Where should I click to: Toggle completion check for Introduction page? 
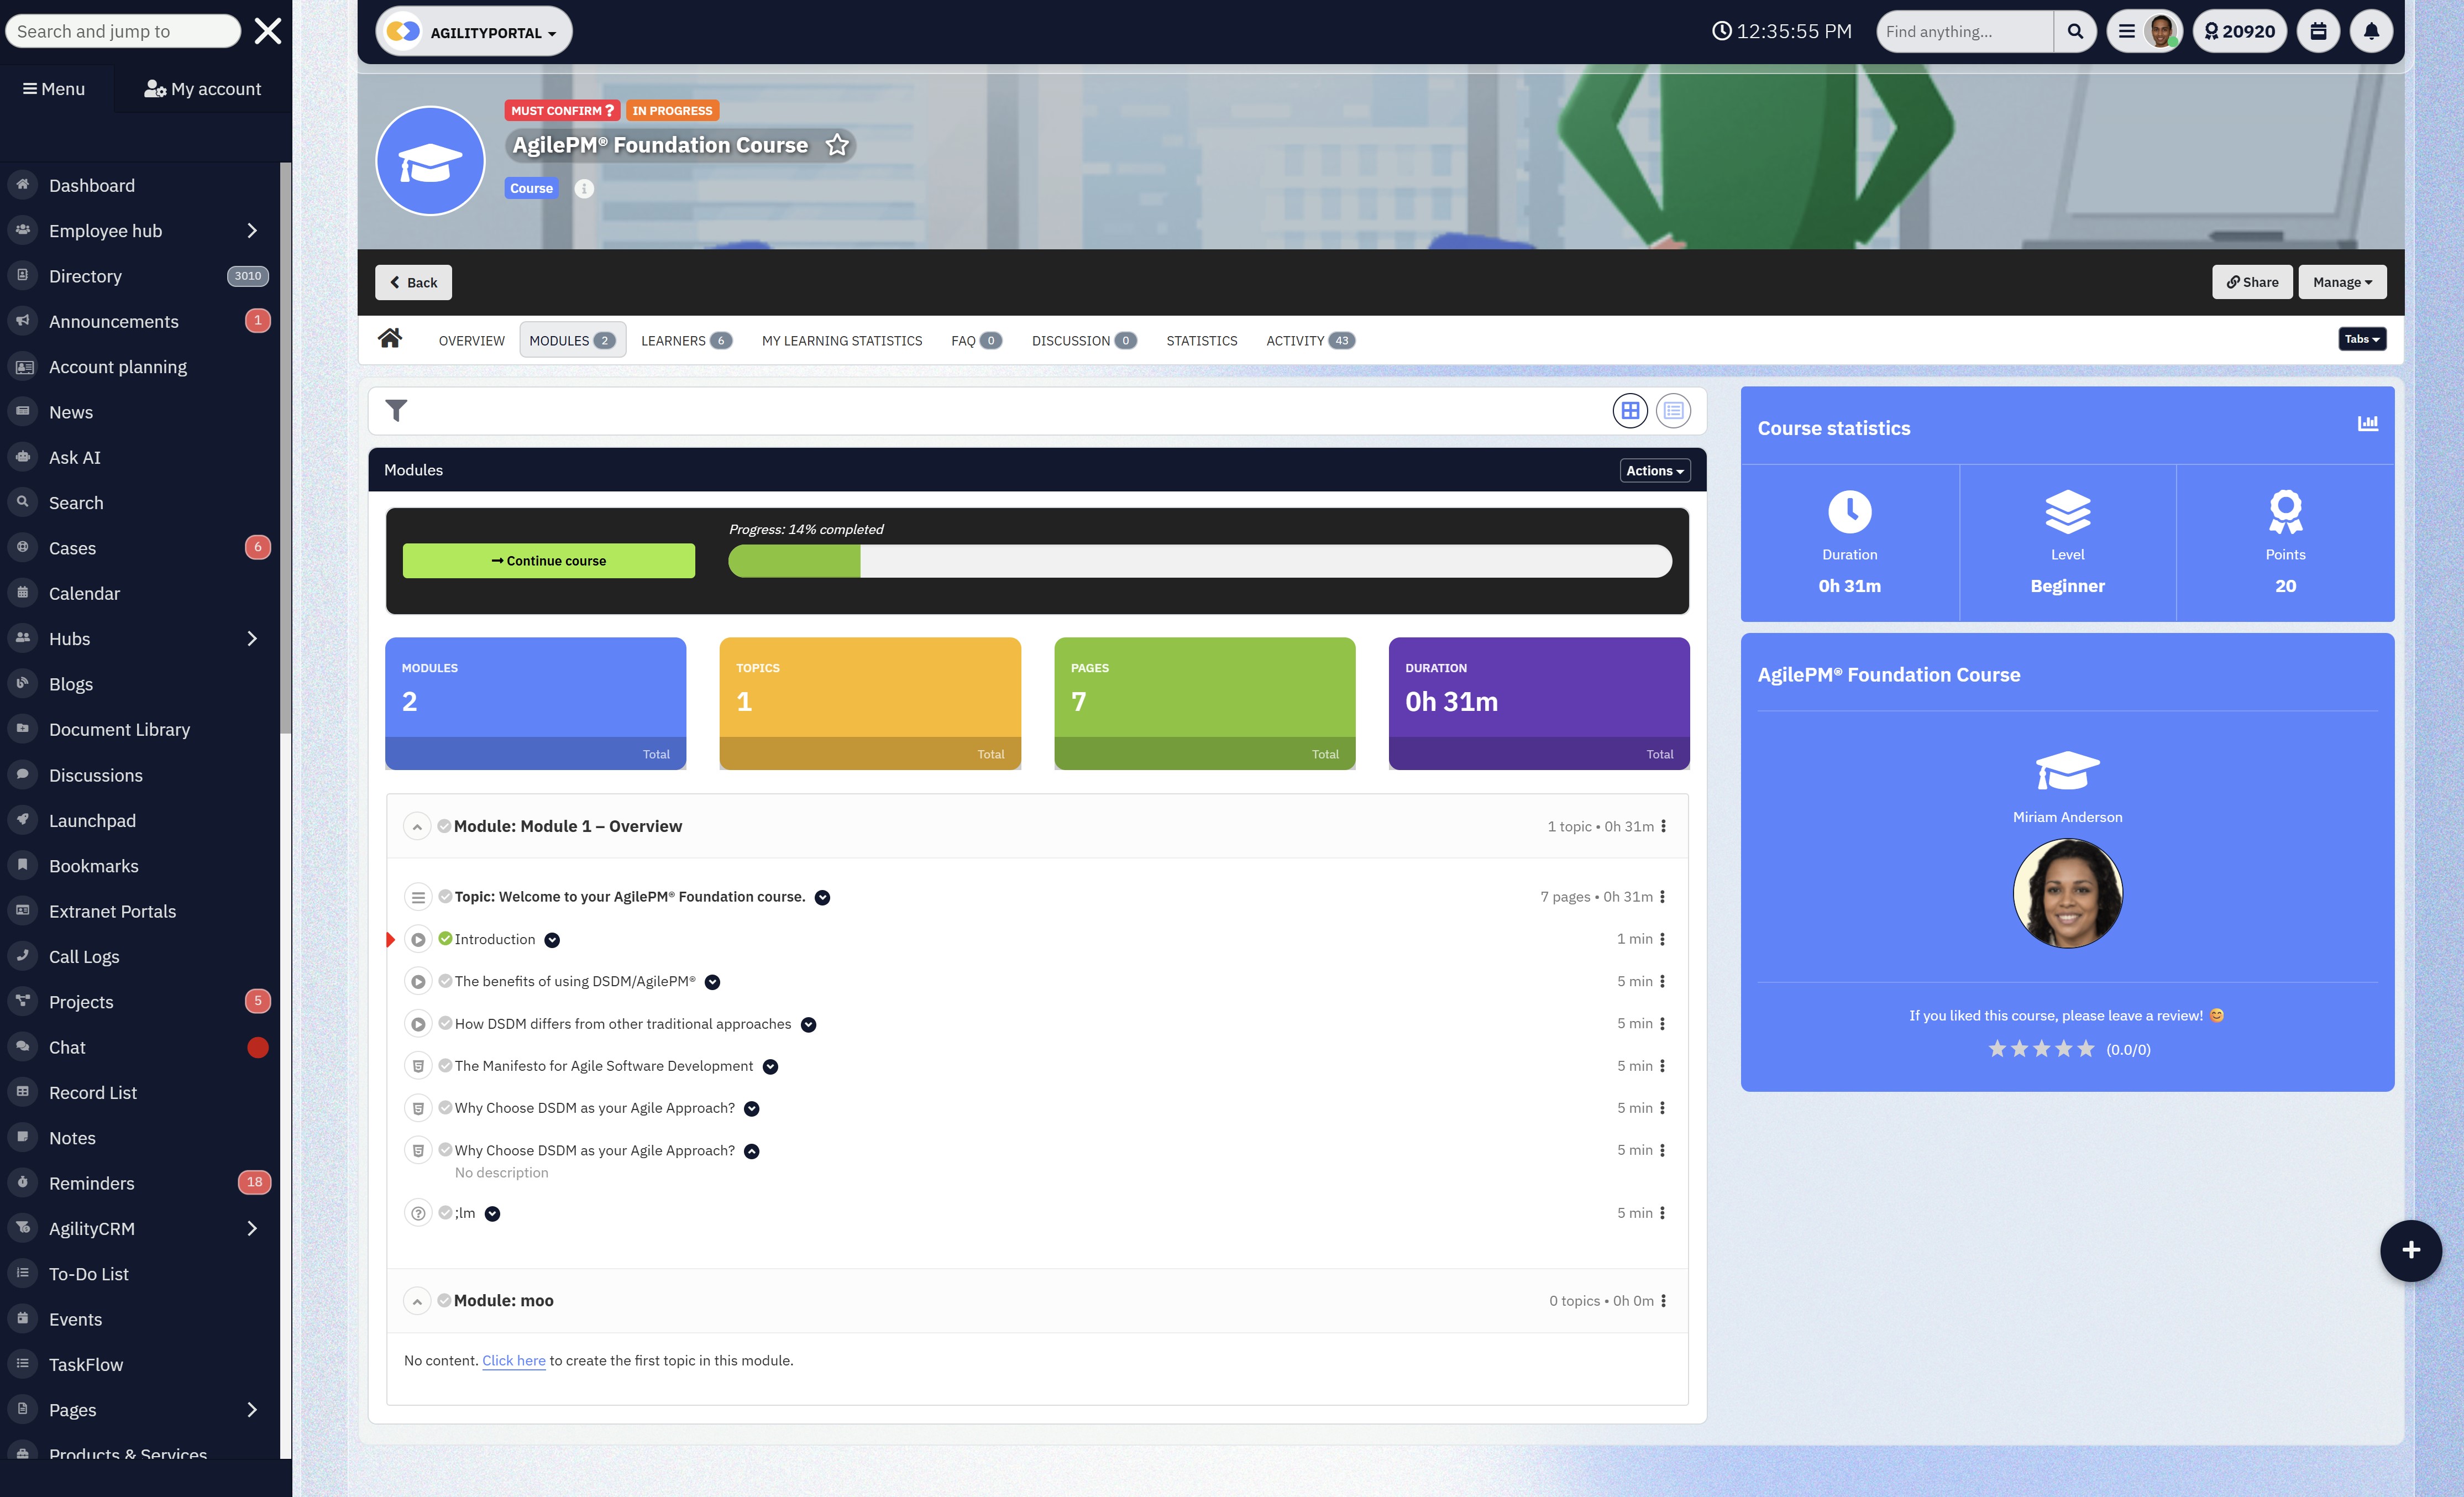[445, 938]
